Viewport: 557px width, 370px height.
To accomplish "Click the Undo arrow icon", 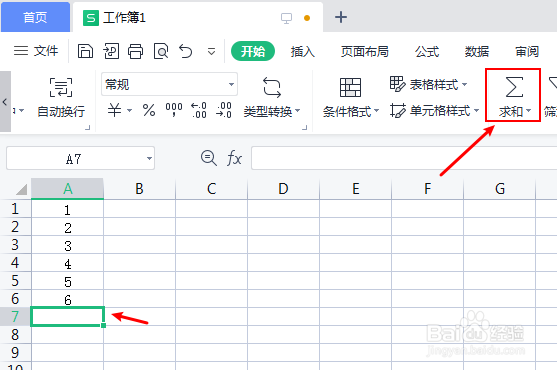I will coord(186,51).
